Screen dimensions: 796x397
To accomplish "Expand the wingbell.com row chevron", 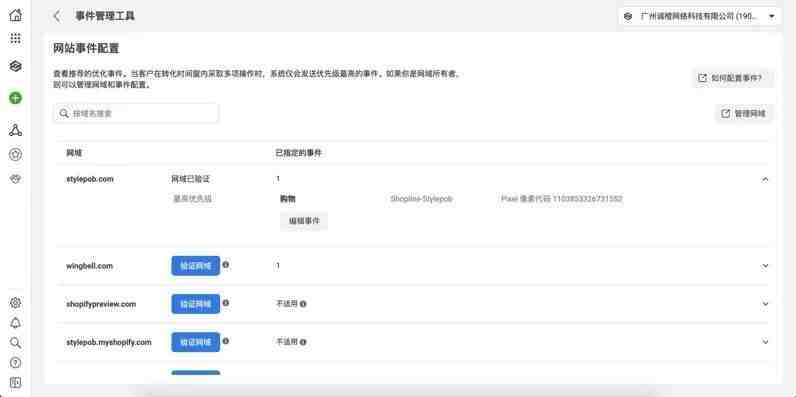I will tap(765, 266).
